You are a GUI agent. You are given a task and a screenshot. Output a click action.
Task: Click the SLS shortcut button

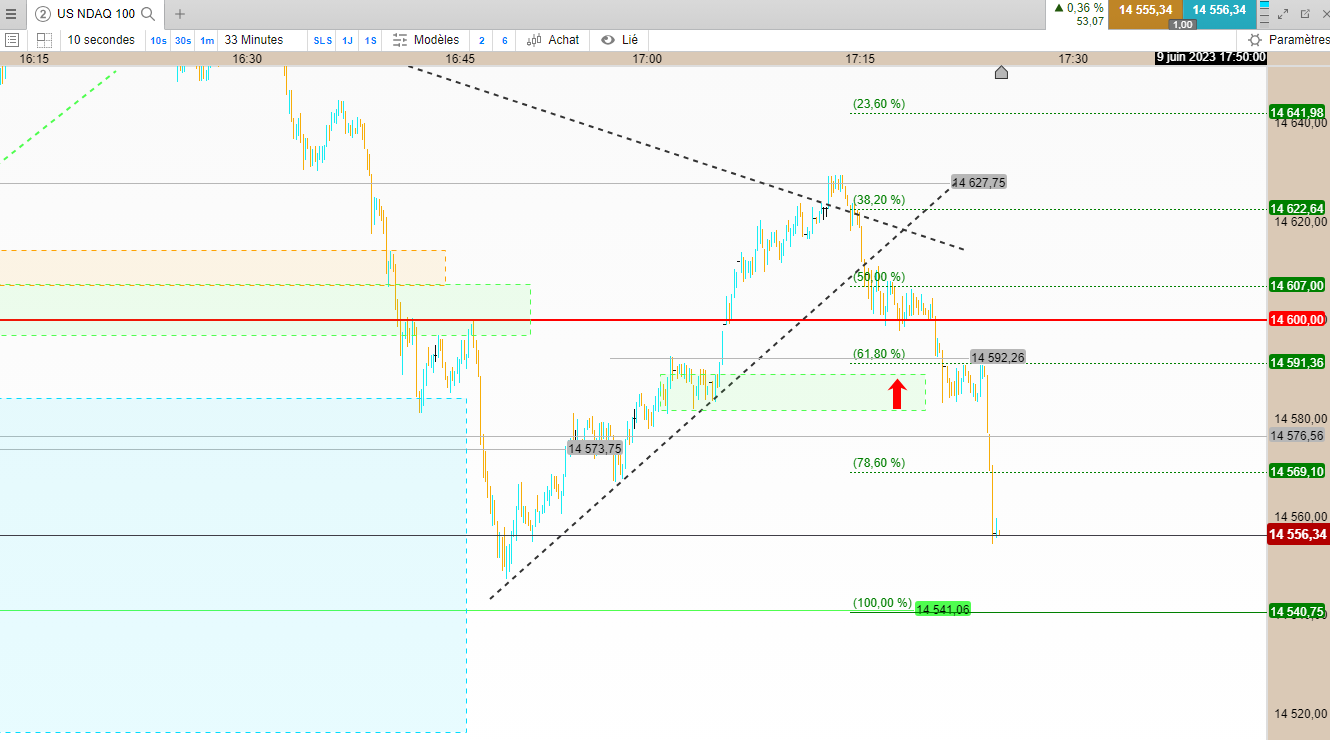(323, 40)
